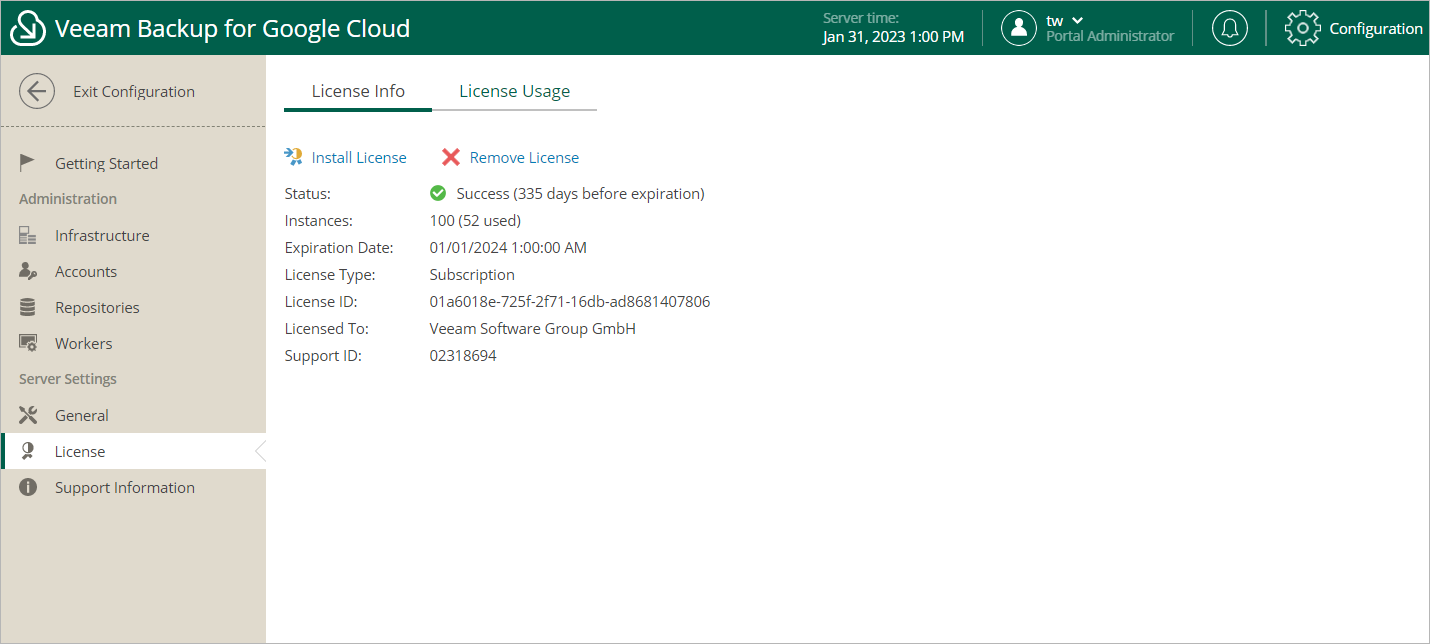Click expiration date 01/01/2024 1:00:00 AM
This screenshot has height=644, width=1430.
coord(509,247)
